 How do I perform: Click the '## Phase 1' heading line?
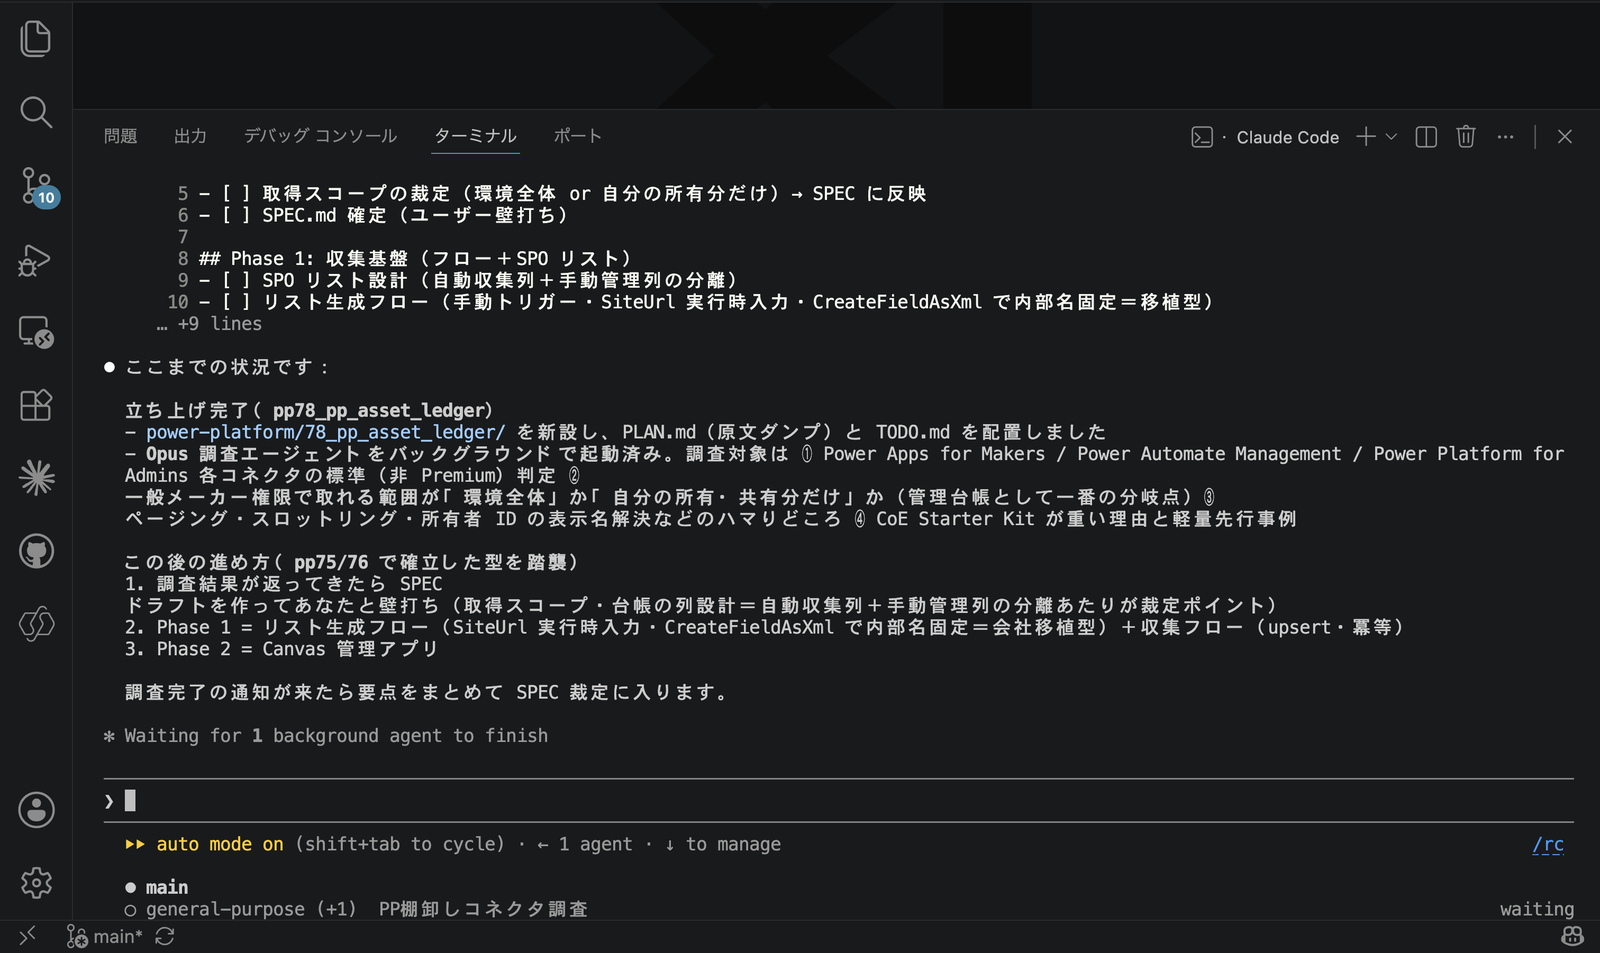point(415,259)
